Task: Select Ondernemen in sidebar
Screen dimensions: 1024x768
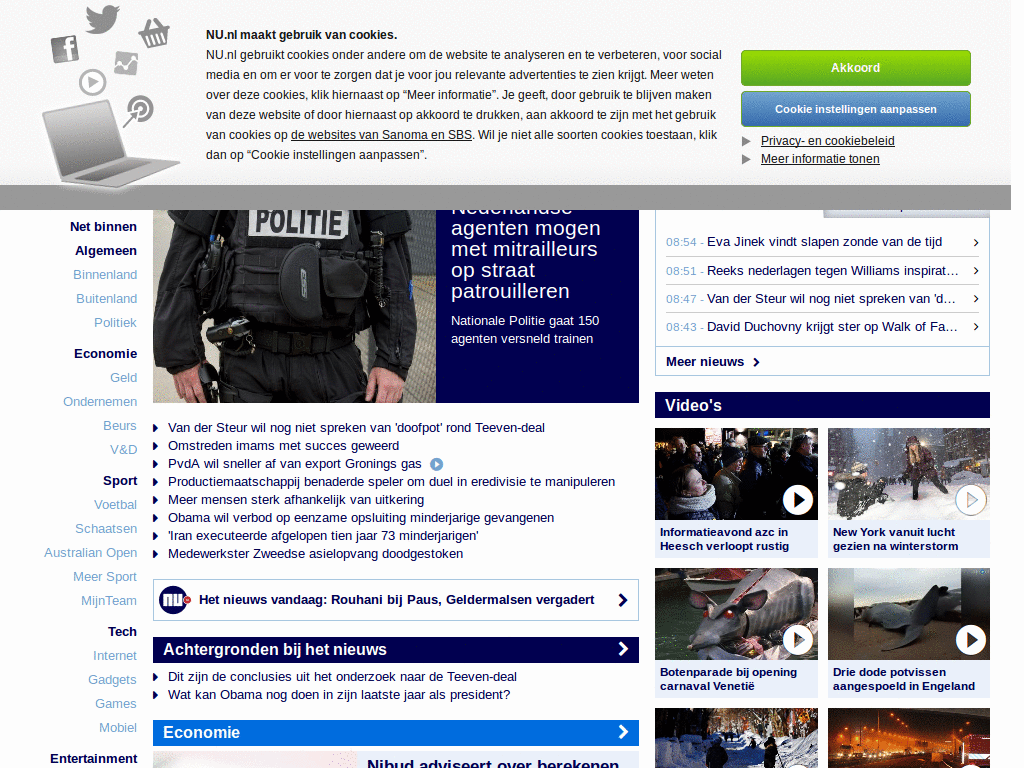Action: tap(100, 402)
